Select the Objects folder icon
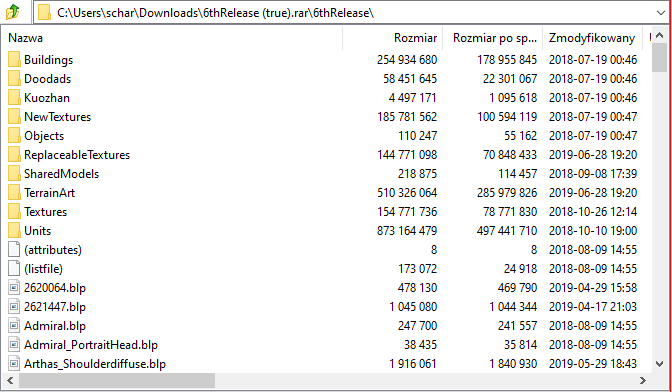This screenshot has height=392, width=672. click(x=14, y=135)
